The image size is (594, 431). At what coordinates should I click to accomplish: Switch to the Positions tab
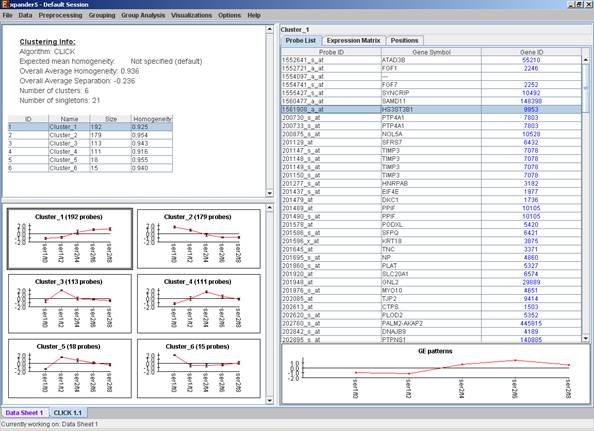(404, 41)
